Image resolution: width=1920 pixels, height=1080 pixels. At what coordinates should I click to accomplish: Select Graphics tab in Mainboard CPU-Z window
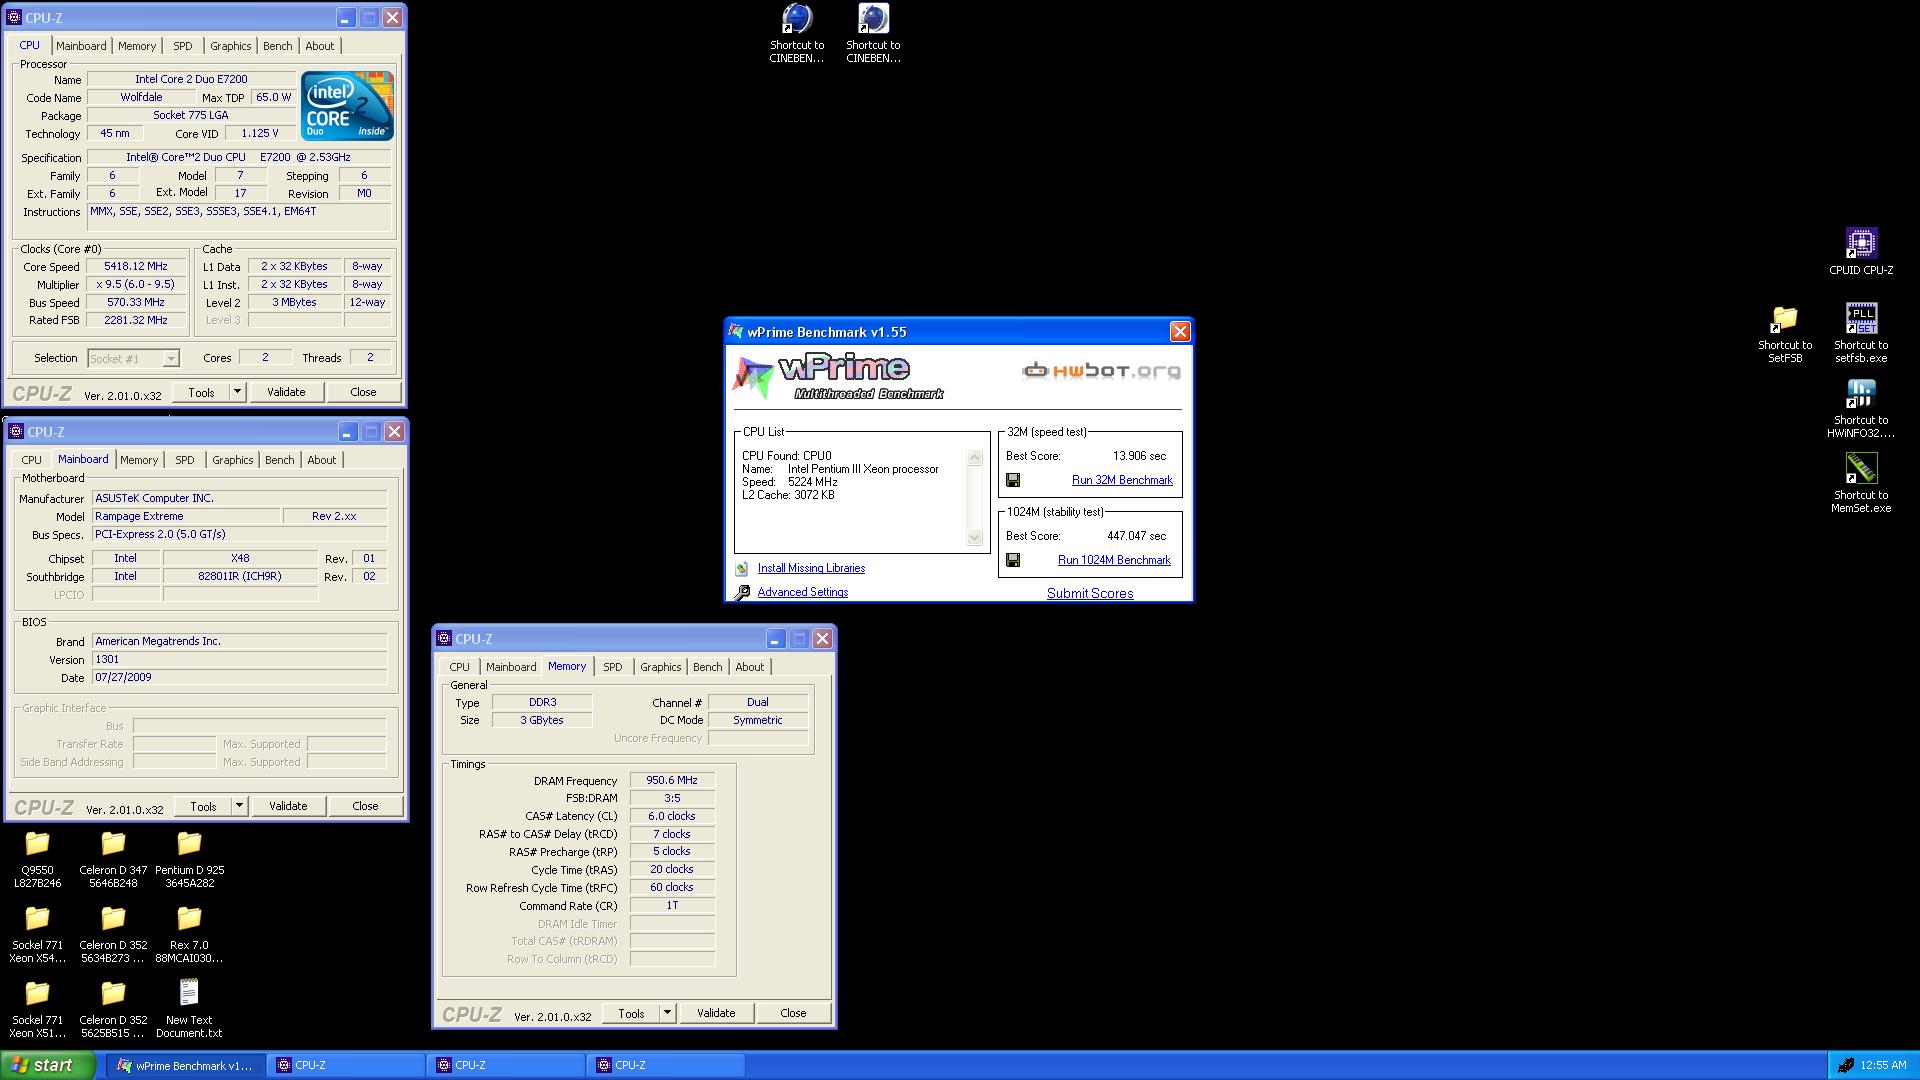[233, 460]
